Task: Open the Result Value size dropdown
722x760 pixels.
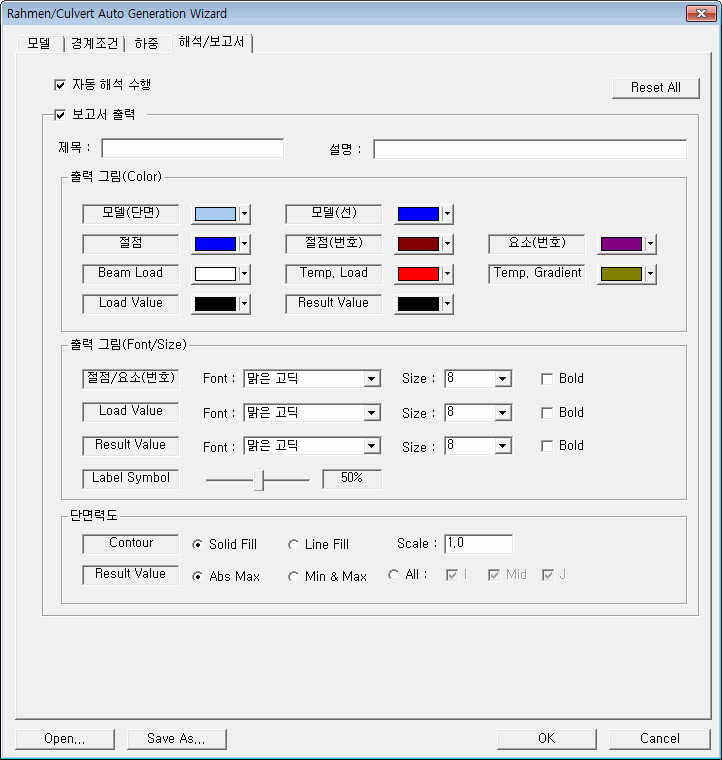Action: [503, 446]
